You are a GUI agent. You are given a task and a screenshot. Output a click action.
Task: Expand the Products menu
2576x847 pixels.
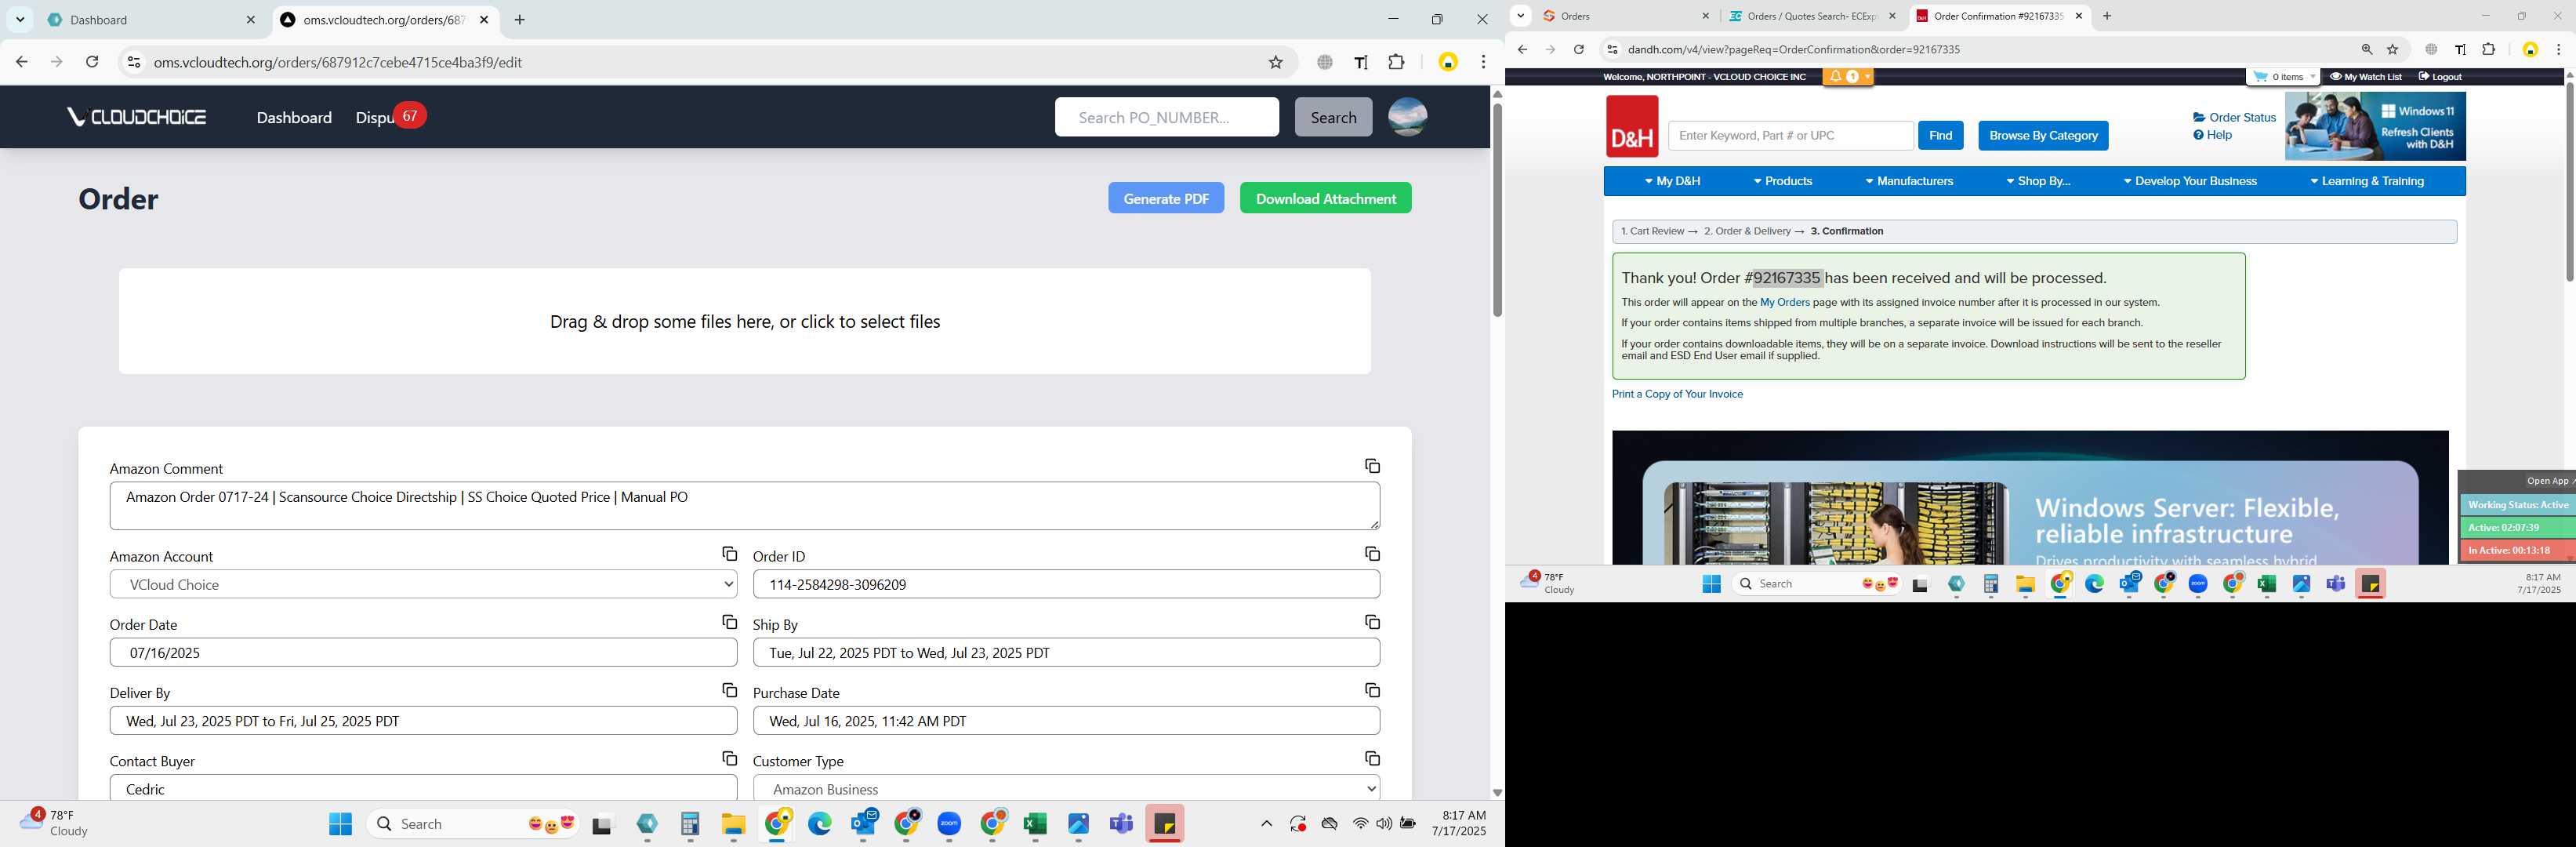[x=1782, y=181]
